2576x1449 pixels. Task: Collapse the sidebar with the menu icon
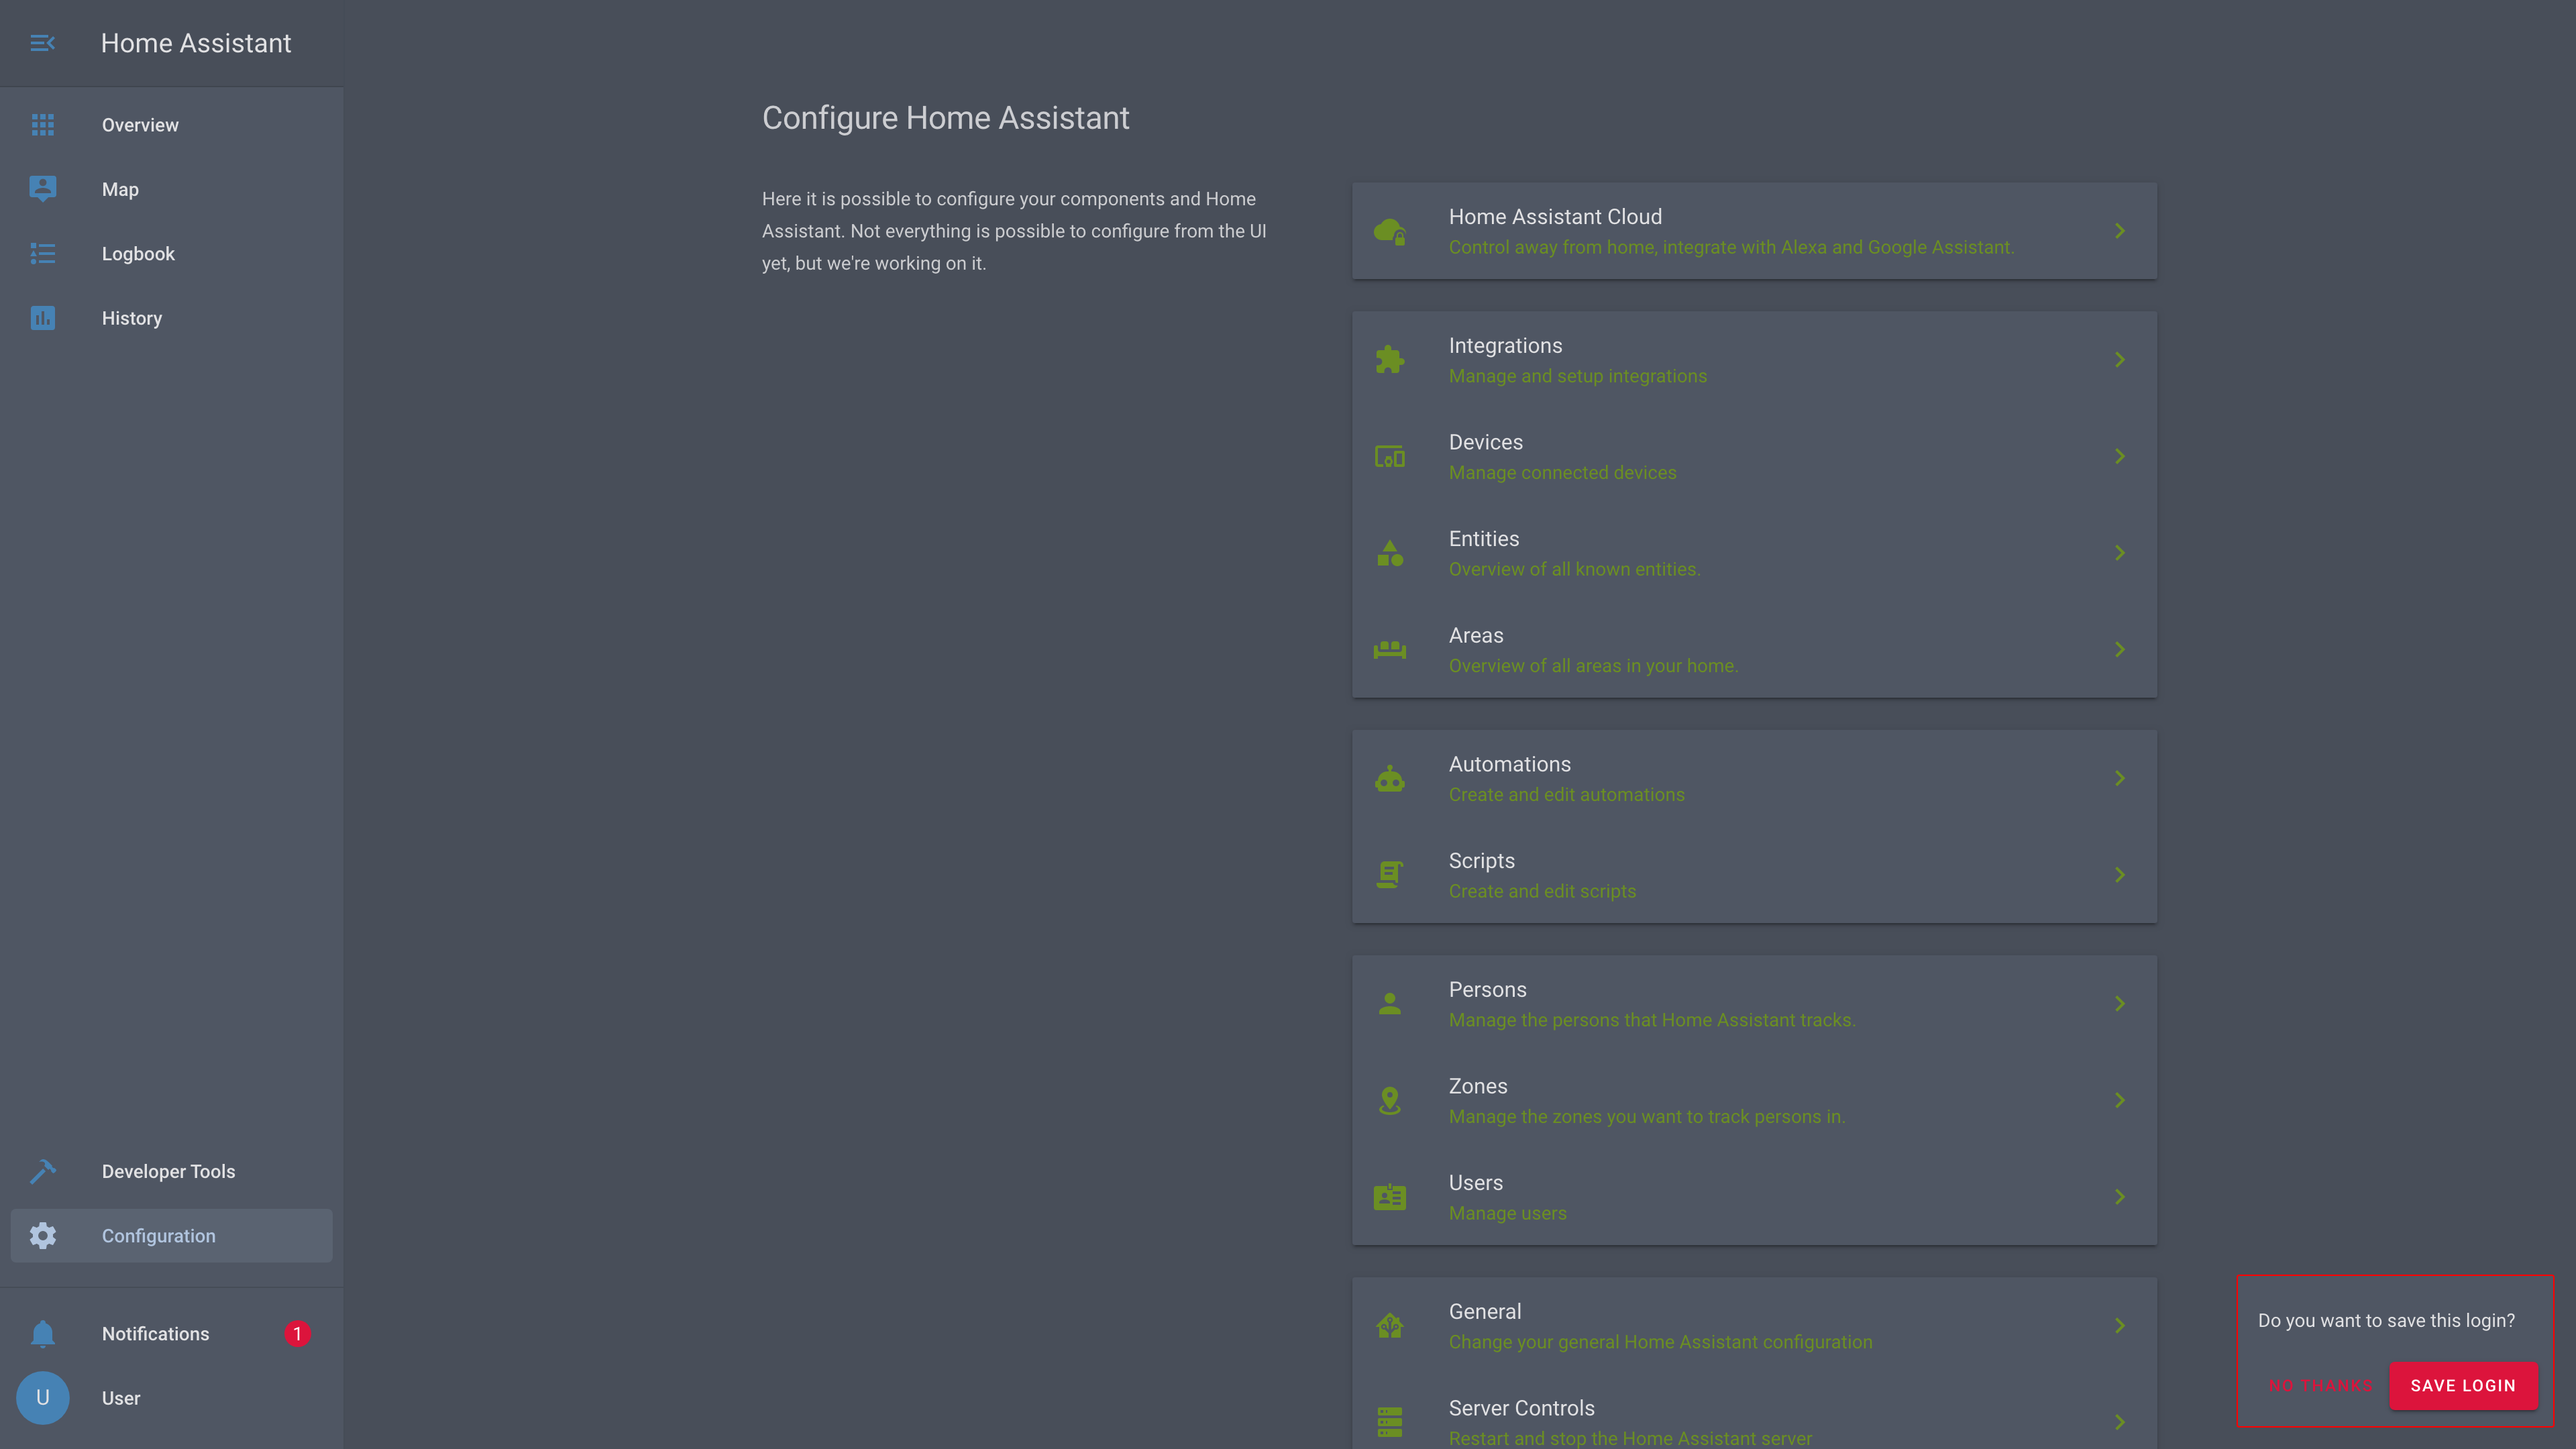point(42,43)
